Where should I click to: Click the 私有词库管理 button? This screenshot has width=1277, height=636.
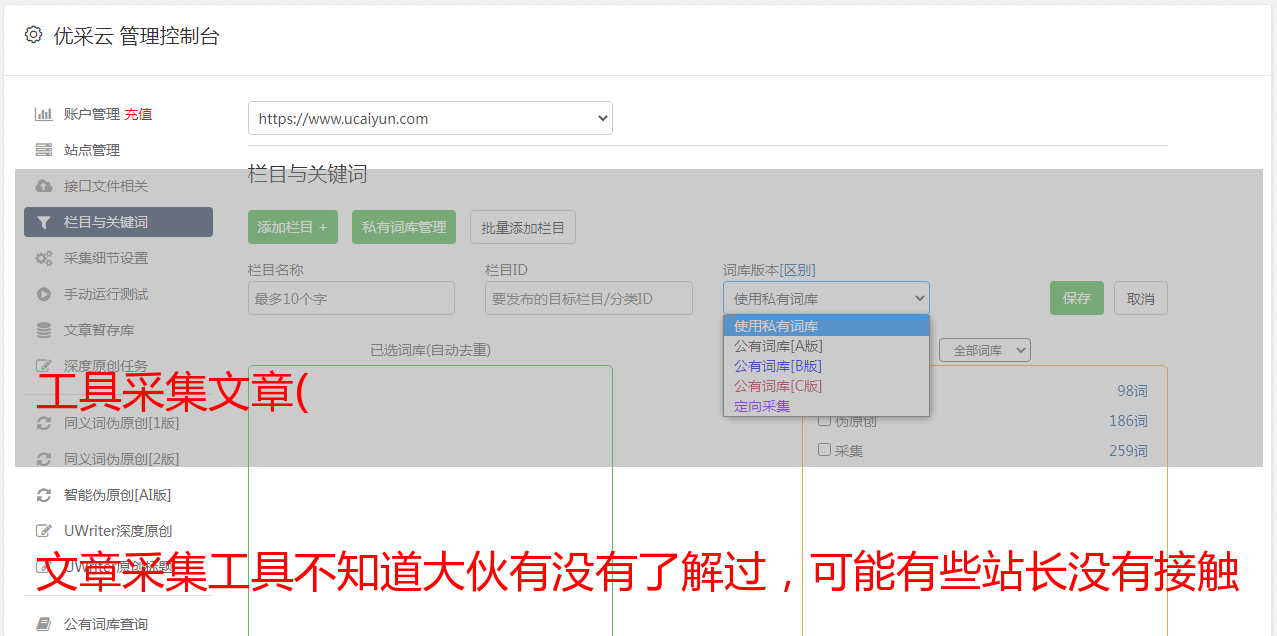[404, 227]
